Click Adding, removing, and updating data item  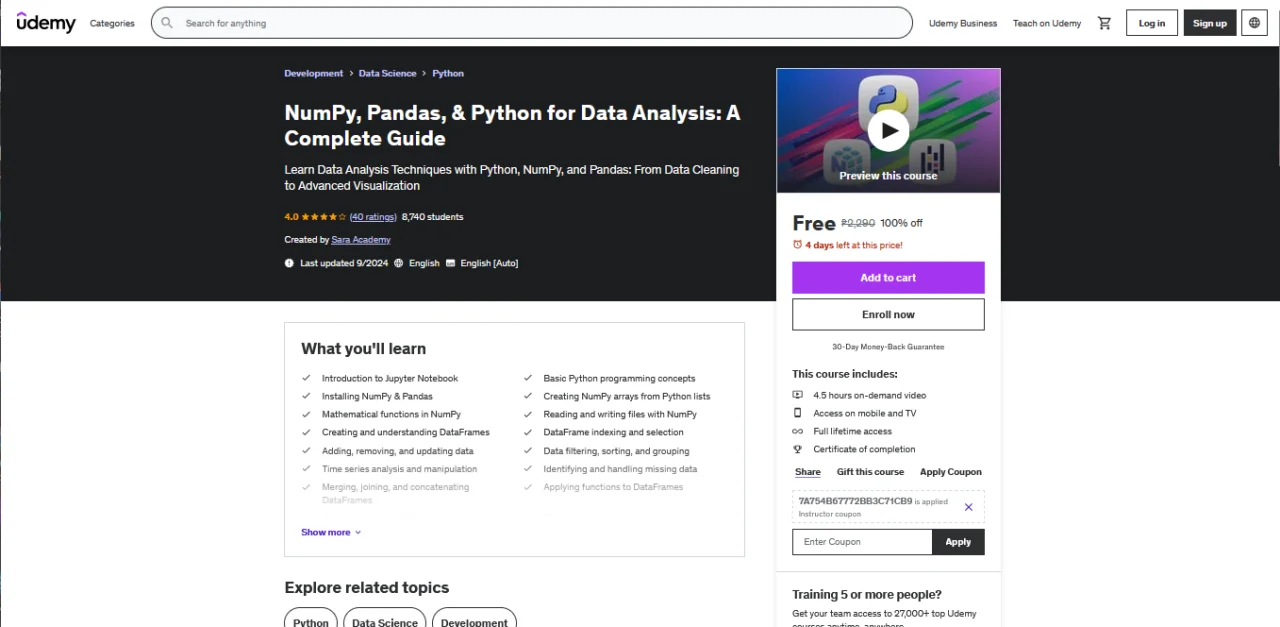pyautogui.click(x=398, y=451)
